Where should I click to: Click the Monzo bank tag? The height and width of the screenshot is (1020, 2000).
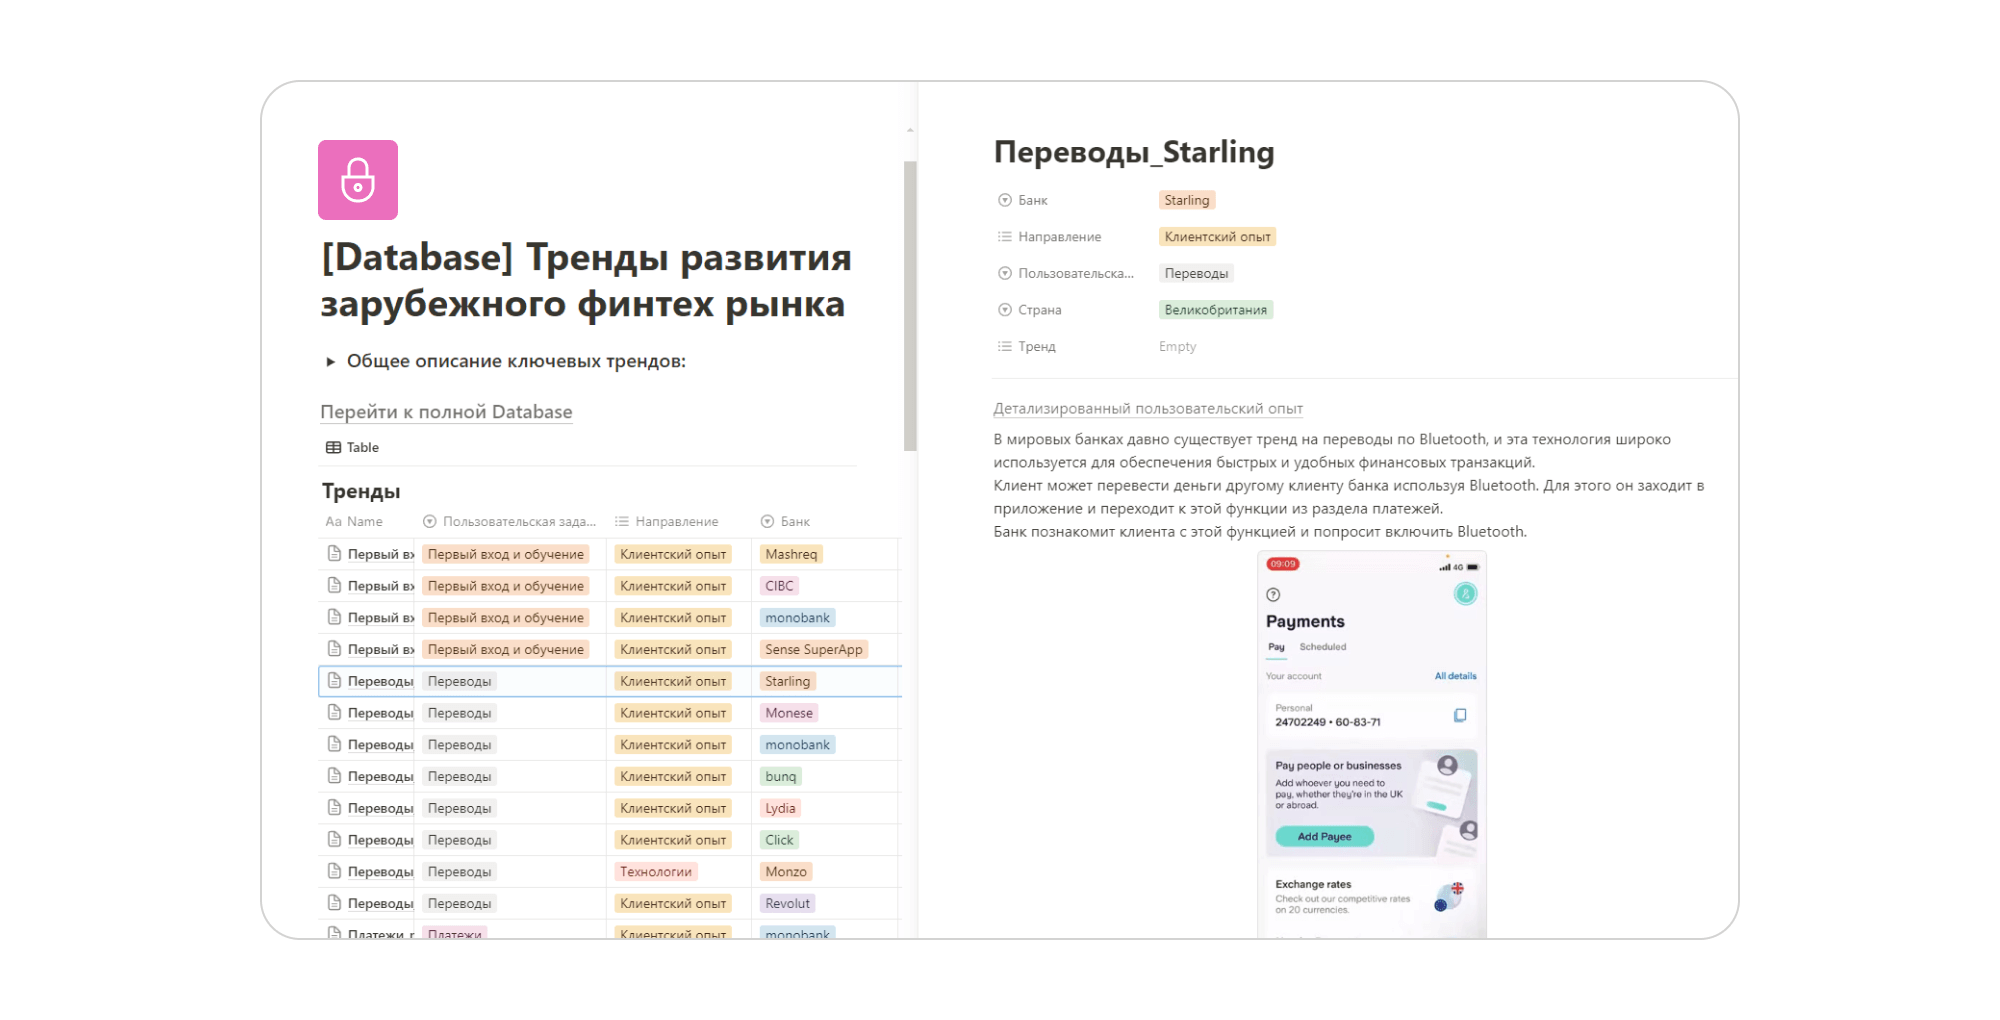(x=786, y=873)
